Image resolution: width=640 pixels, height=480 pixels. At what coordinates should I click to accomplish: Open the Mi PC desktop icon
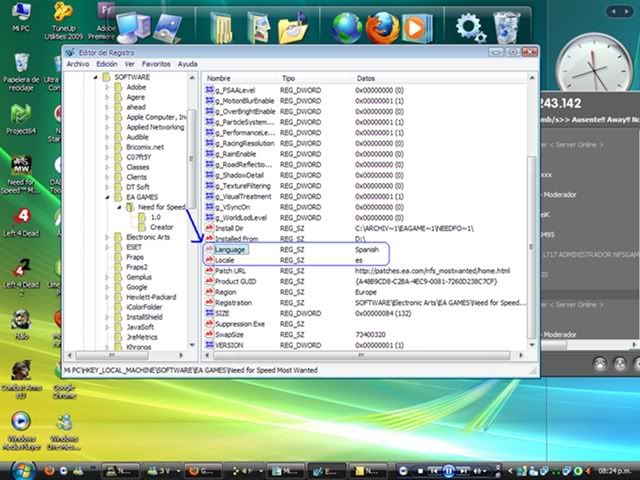click(20, 16)
